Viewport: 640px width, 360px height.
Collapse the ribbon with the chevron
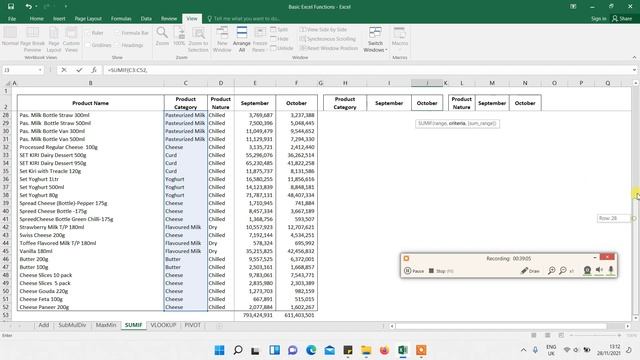[x=634, y=58]
